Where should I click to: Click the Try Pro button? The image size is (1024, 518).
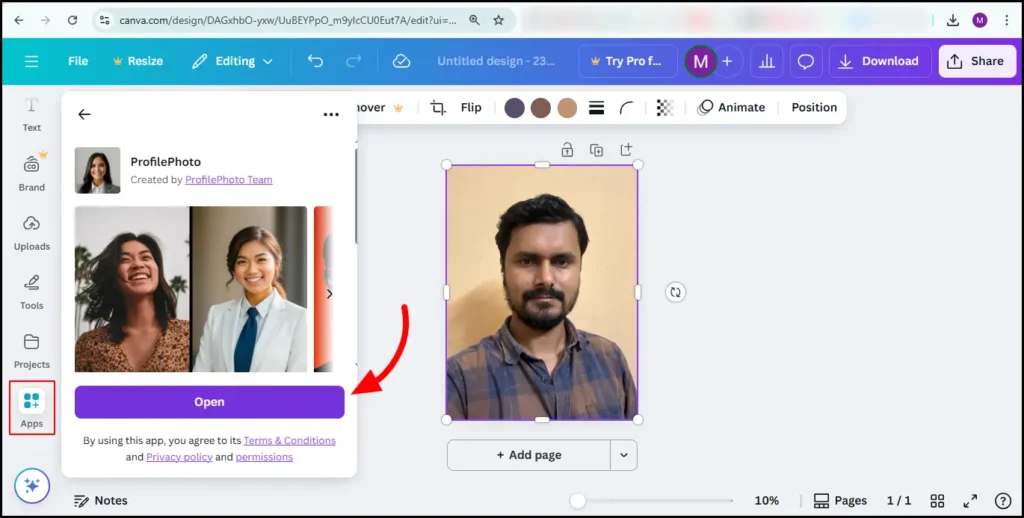click(x=628, y=61)
